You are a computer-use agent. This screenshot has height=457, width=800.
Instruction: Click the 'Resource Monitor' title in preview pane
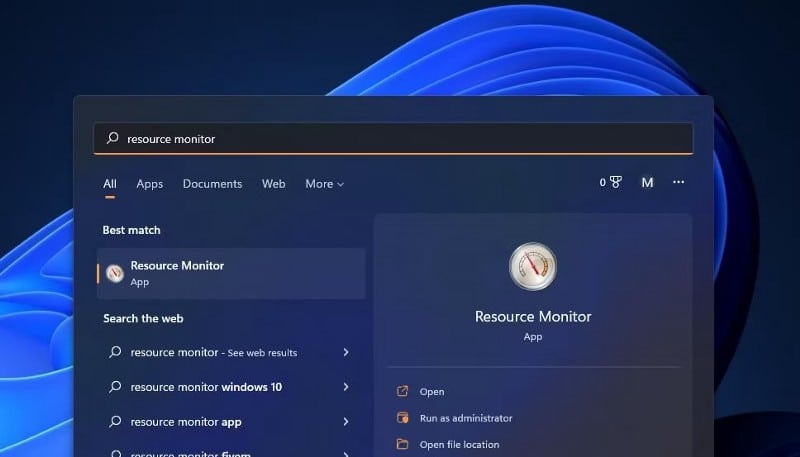click(533, 316)
